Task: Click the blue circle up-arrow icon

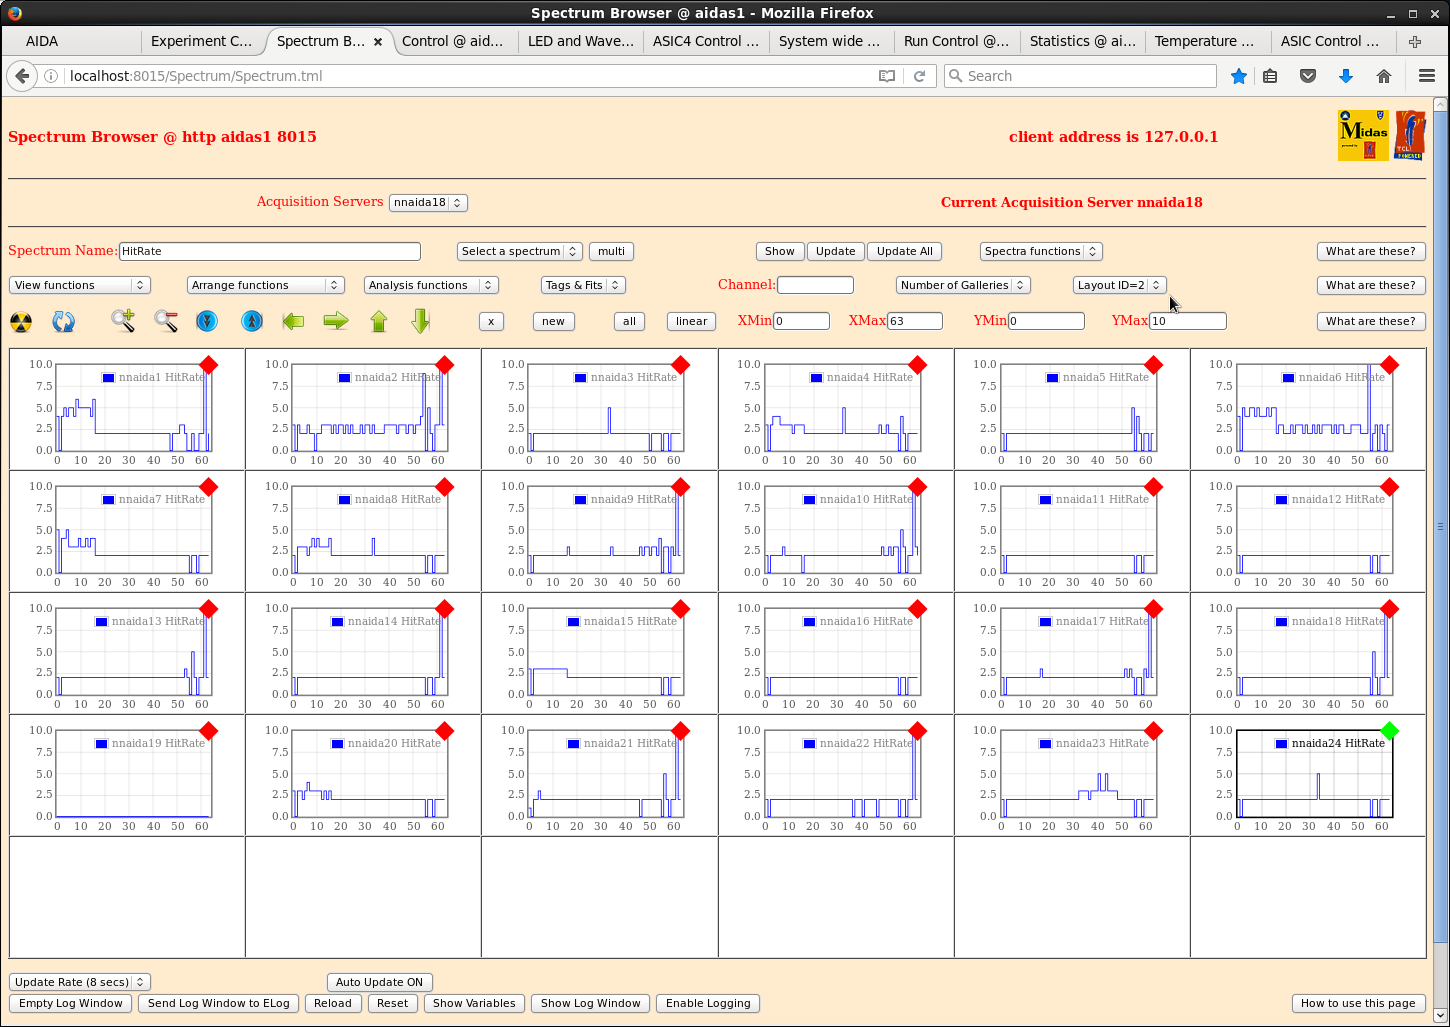Action: click(252, 321)
